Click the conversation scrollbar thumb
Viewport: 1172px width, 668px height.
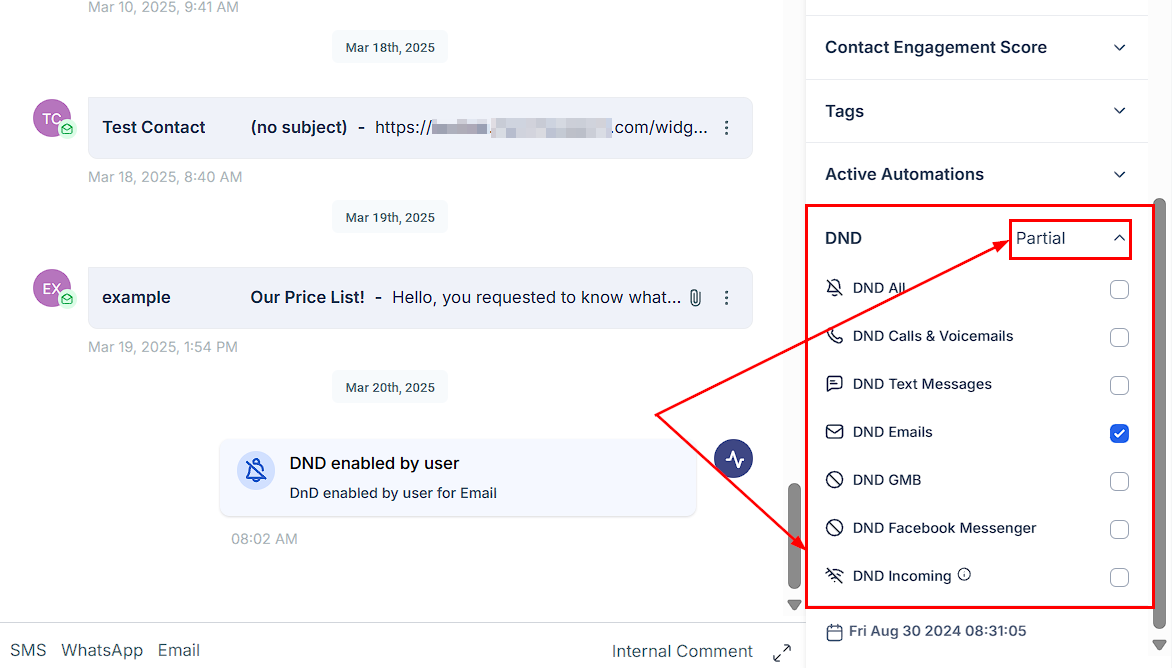(795, 536)
